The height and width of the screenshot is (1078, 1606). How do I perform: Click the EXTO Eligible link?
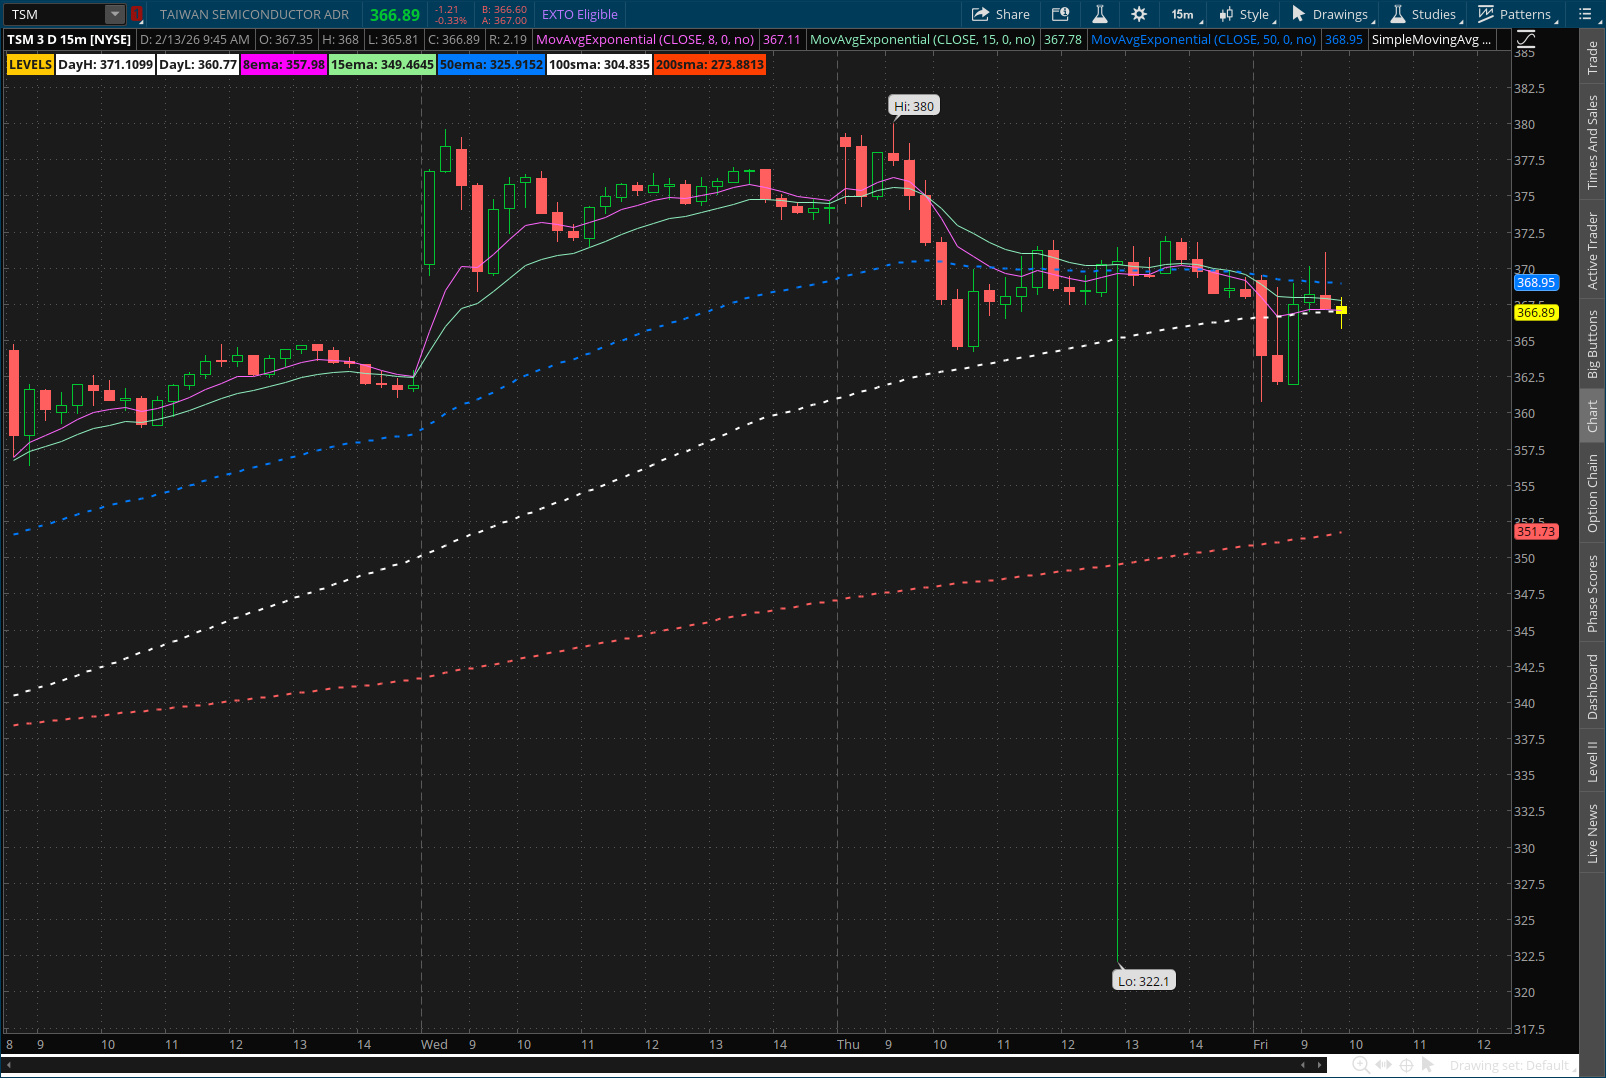(x=579, y=14)
